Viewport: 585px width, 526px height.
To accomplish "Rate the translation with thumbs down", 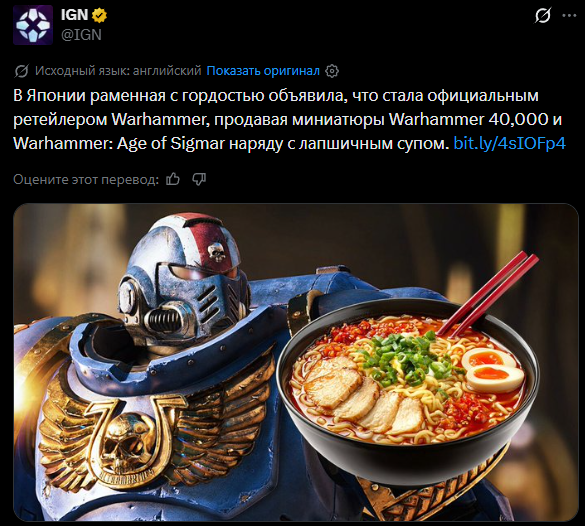I will point(199,179).
